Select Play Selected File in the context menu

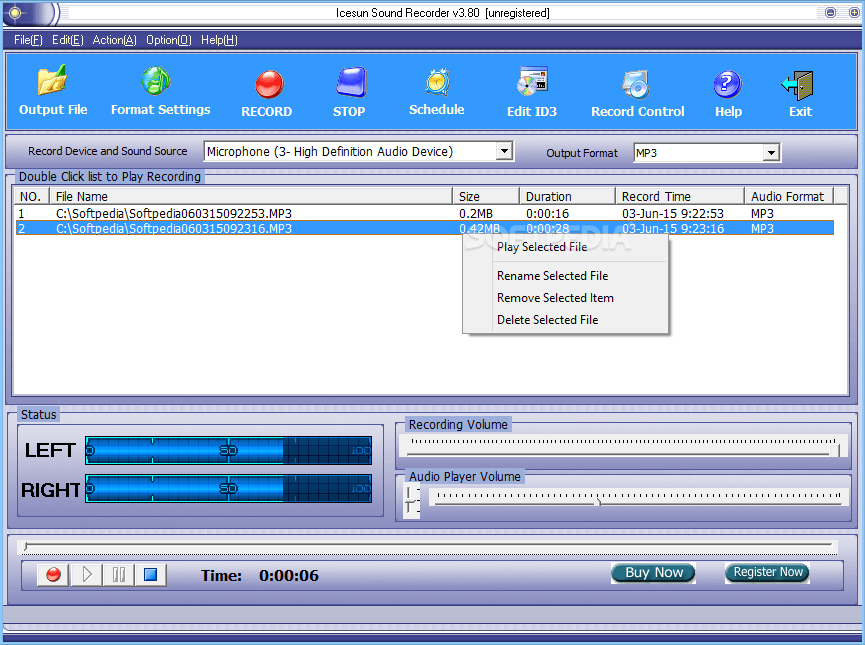click(x=544, y=247)
